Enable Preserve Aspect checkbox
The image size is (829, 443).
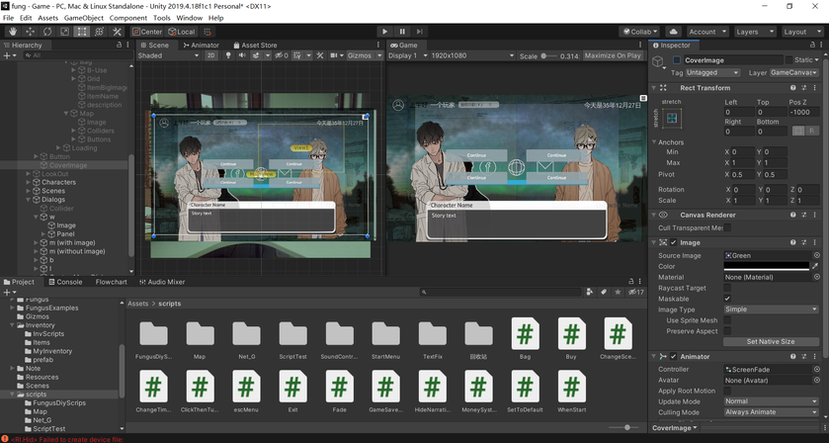[x=727, y=331]
